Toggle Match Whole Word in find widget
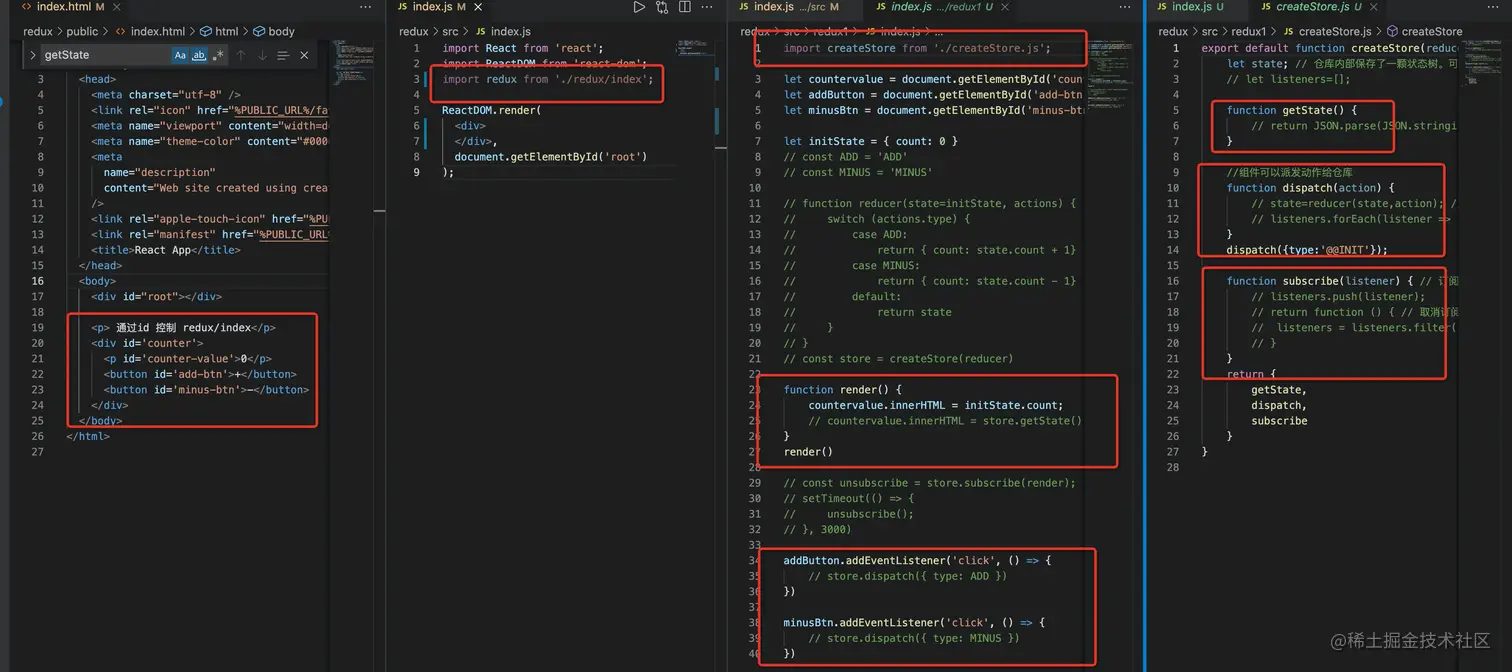Screen dimensions: 1512x672 (199, 55)
